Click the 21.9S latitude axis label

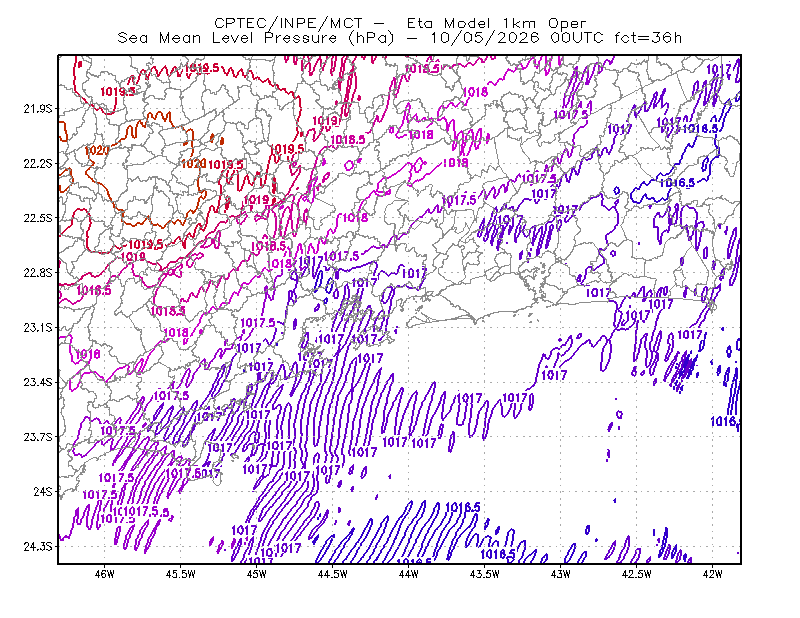click(38, 109)
